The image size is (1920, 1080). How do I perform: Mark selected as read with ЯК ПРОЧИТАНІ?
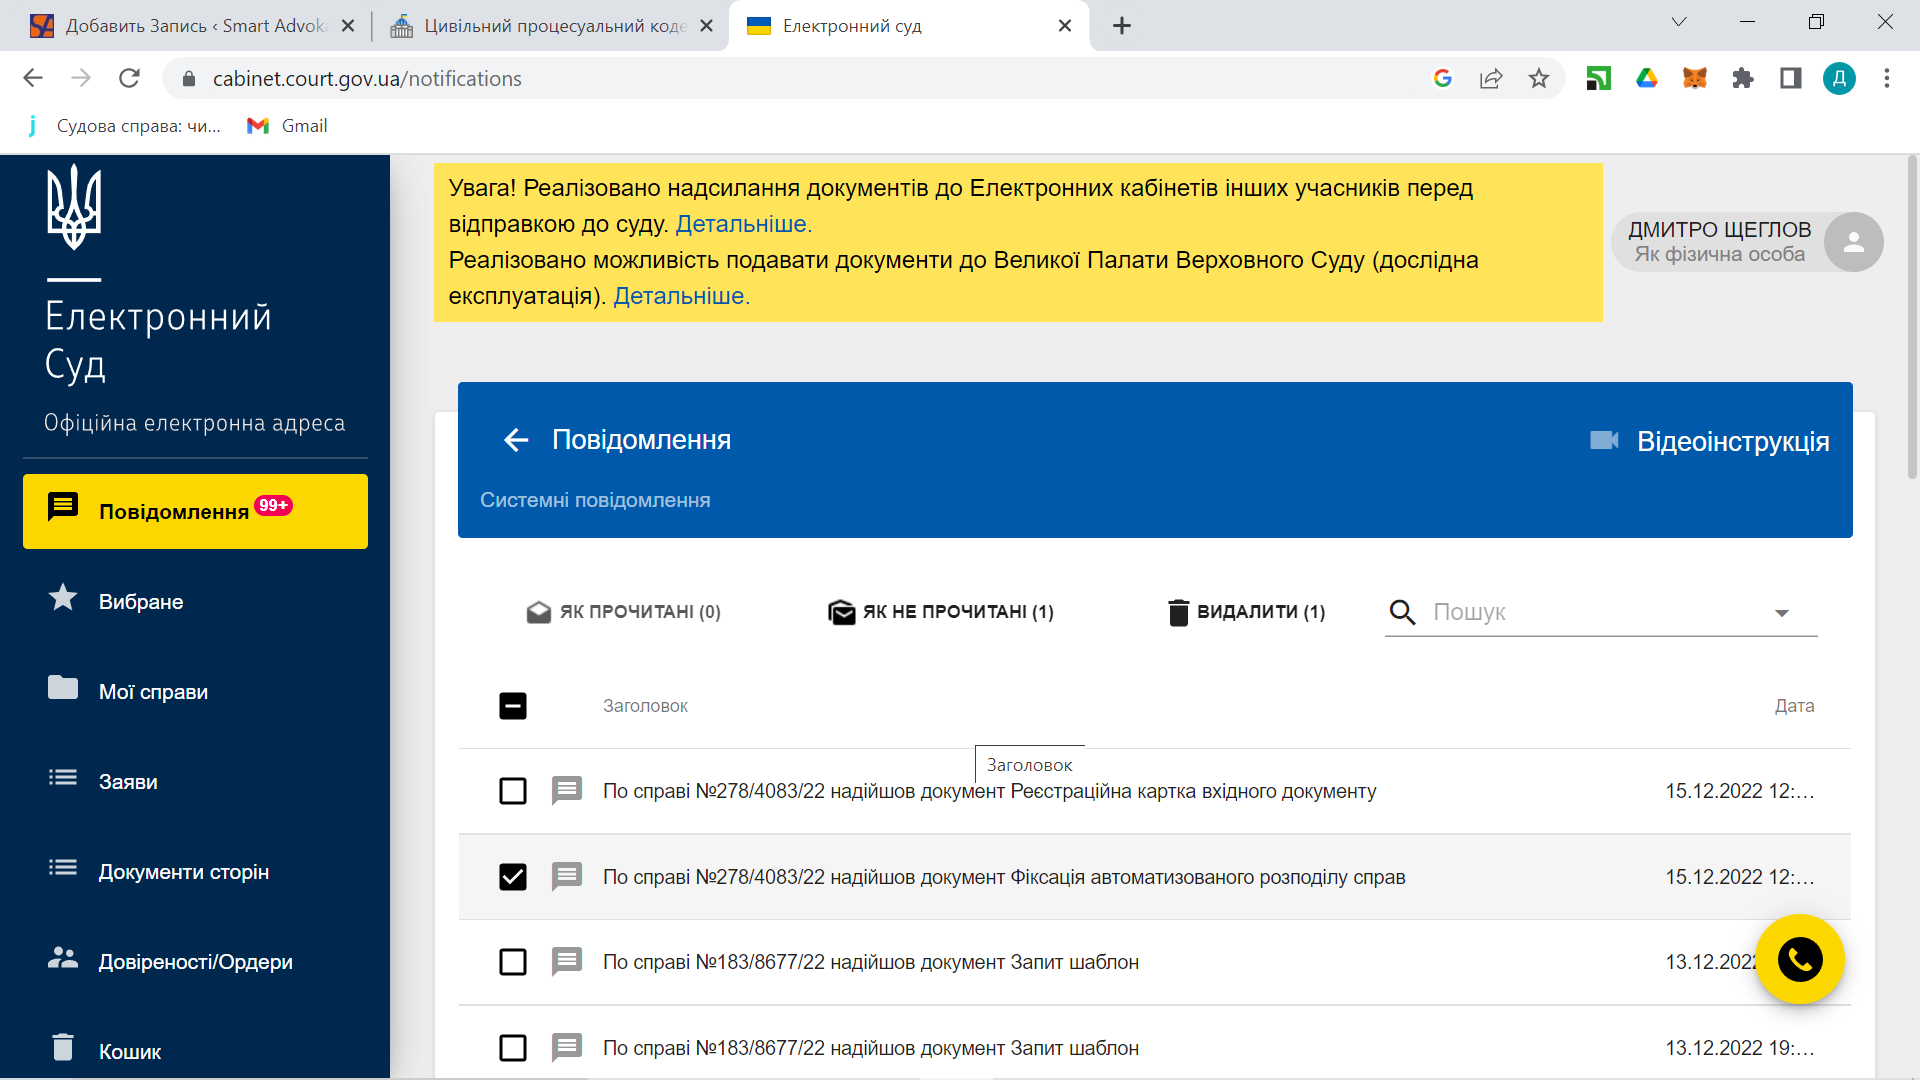[623, 612]
